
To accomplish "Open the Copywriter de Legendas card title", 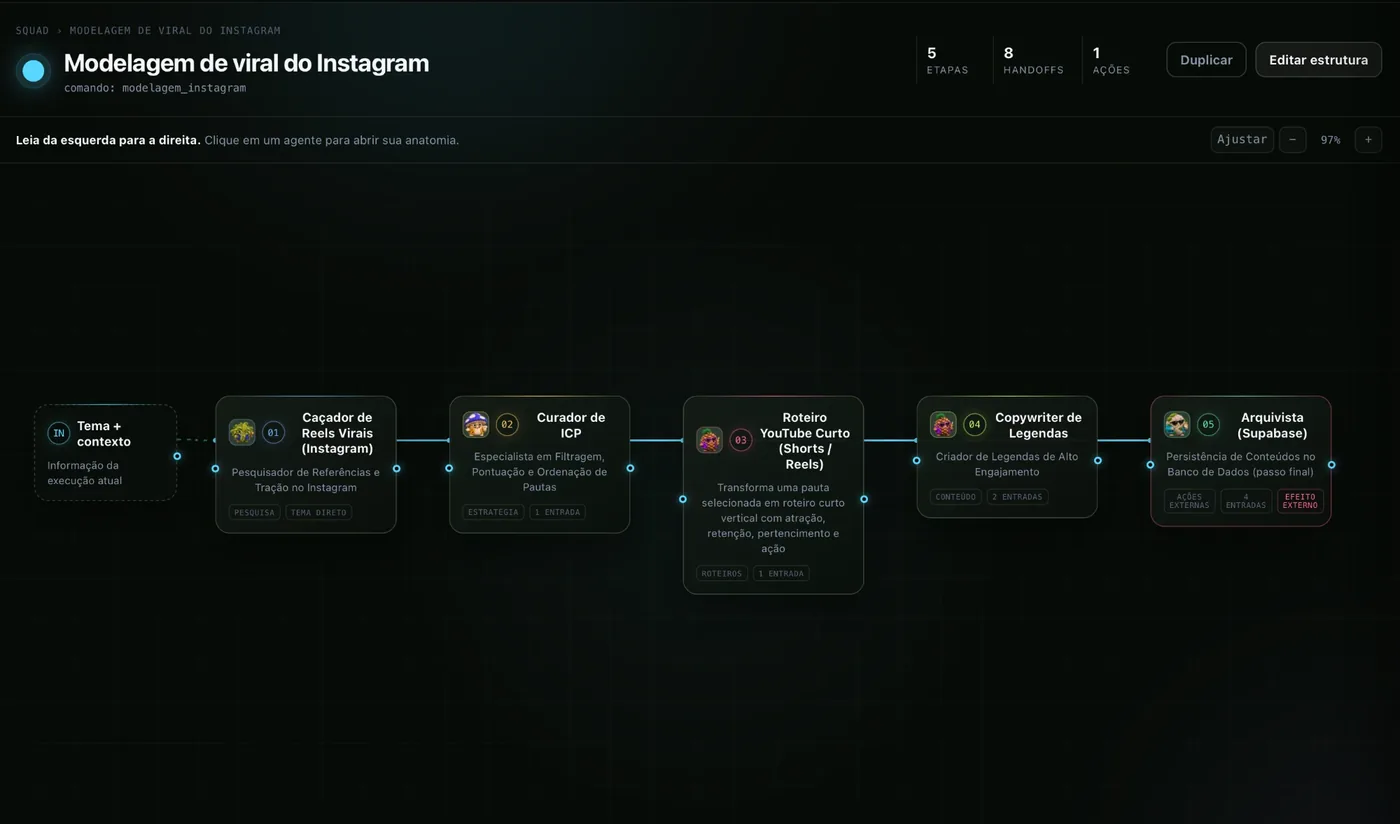I will click(1038, 425).
